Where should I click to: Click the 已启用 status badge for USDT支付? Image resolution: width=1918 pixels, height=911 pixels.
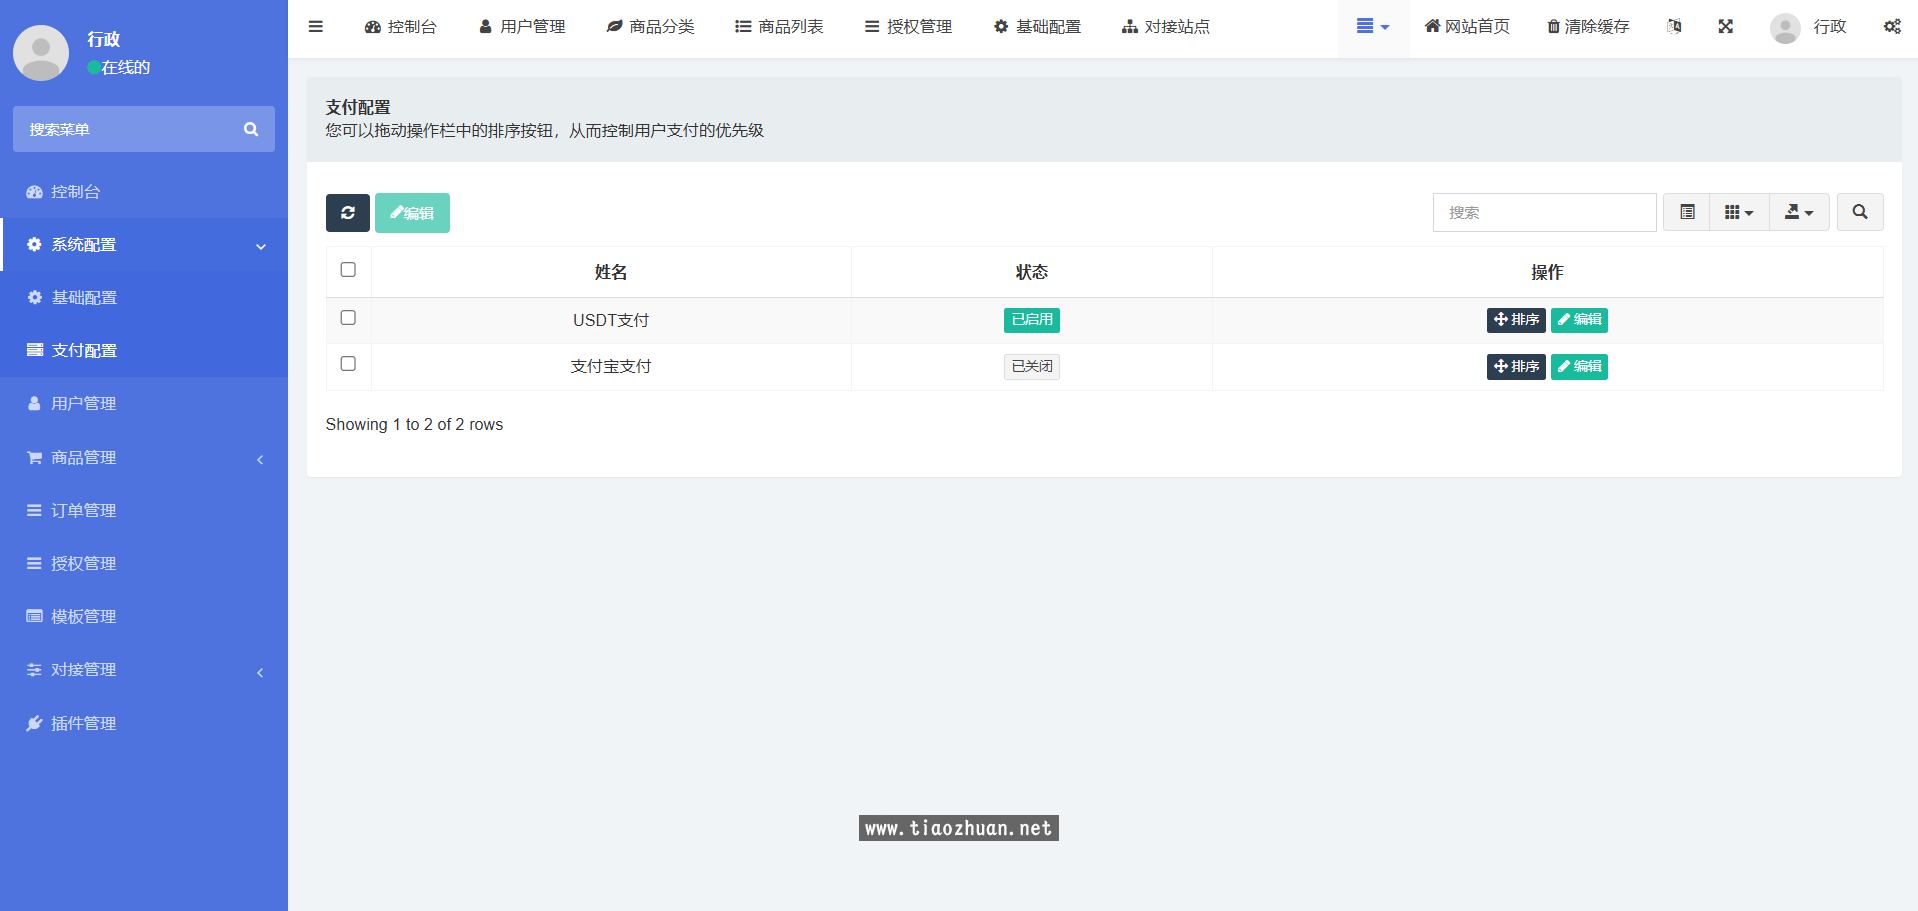click(x=1031, y=320)
